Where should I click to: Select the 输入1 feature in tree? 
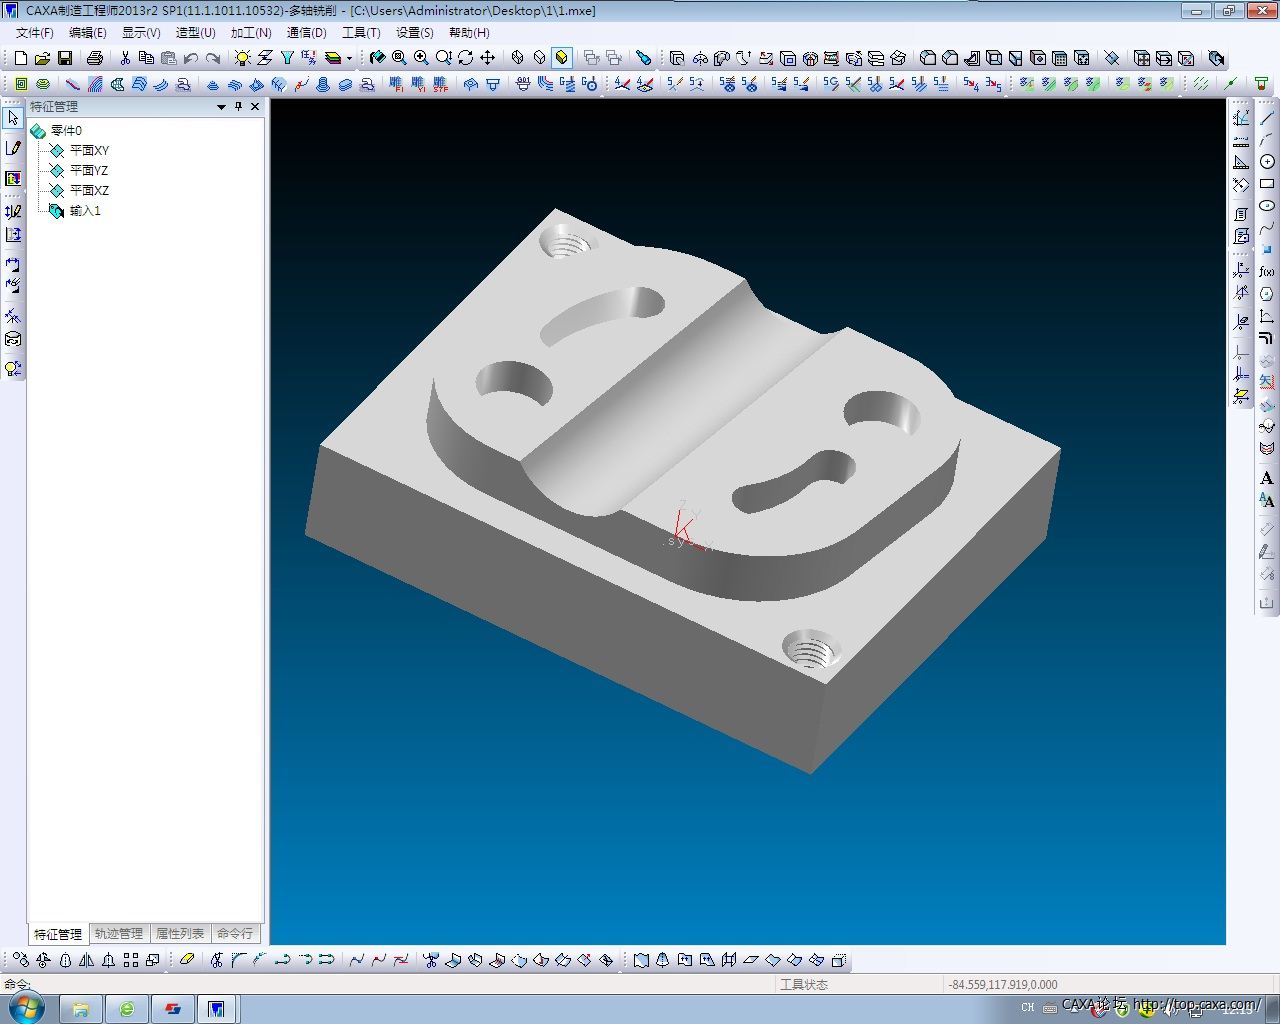tap(85, 211)
